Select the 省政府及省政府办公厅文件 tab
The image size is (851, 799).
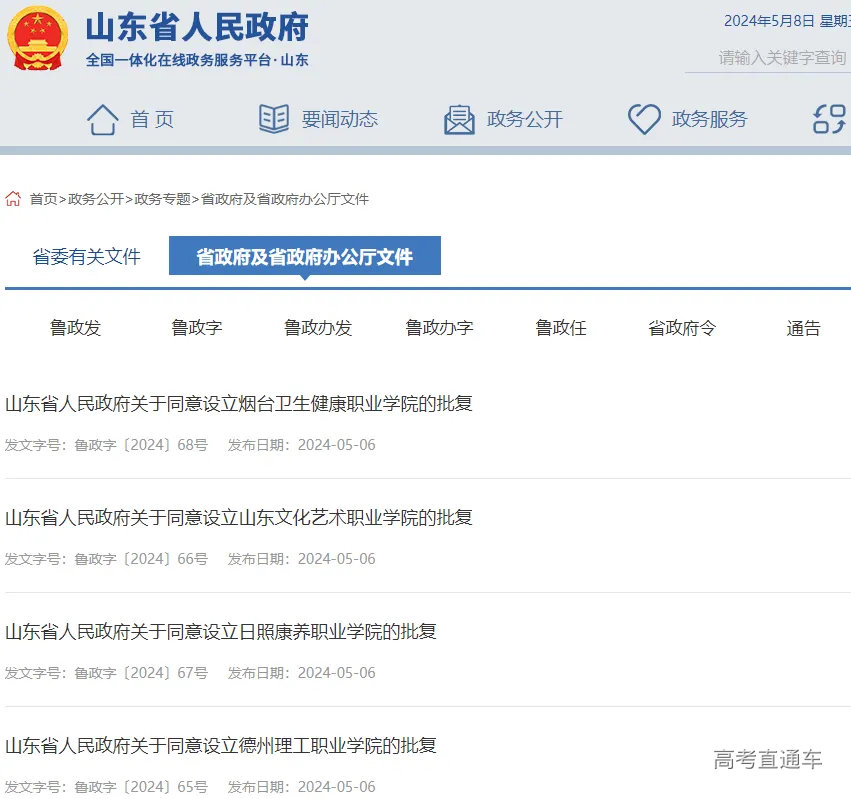(304, 257)
